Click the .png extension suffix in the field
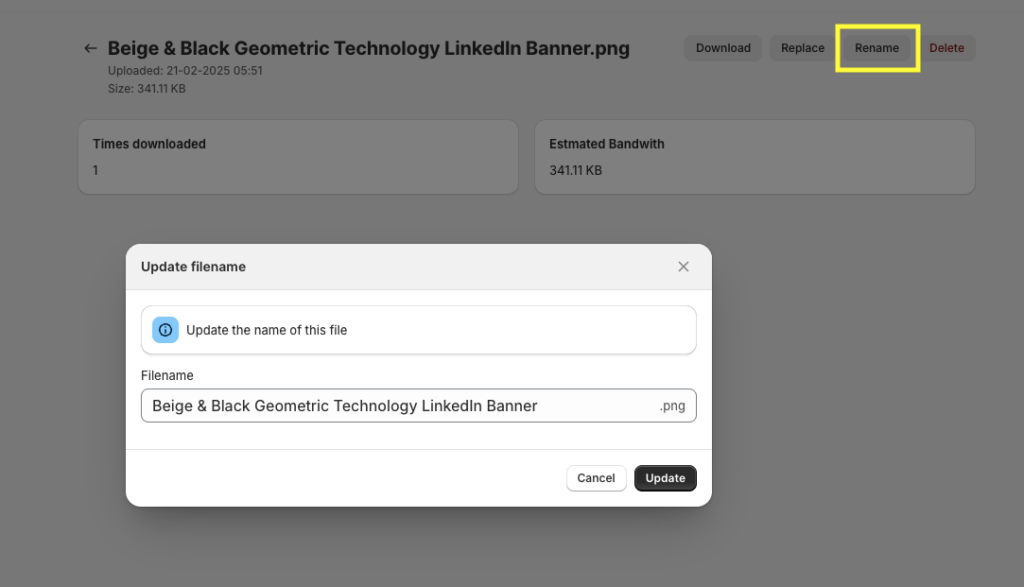Viewport: 1024px width, 587px height. click(x=672, y=406)
